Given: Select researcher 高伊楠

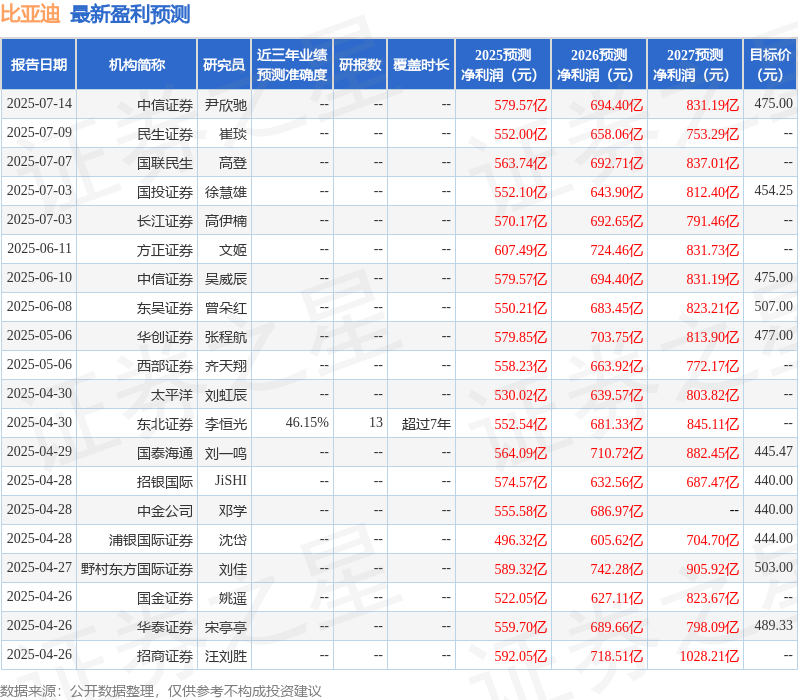Looking at the screenshot, I should point(226,221).
